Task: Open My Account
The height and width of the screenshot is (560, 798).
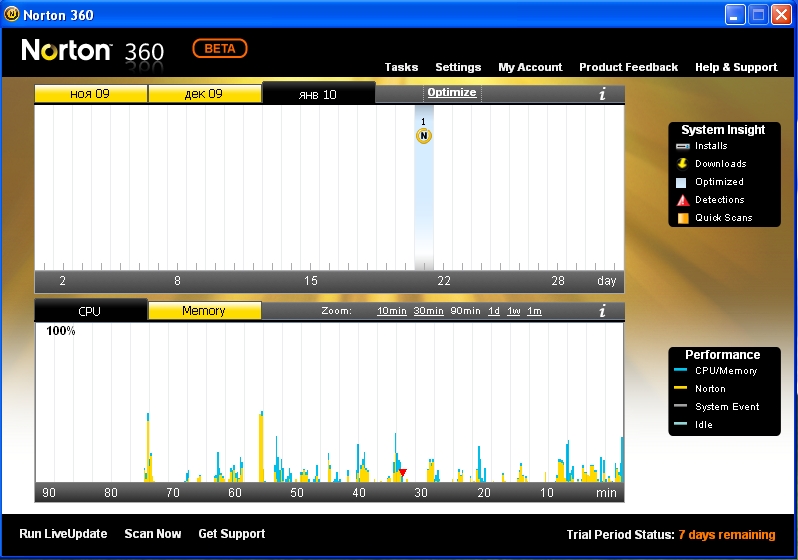Action: tap(530, 67)
